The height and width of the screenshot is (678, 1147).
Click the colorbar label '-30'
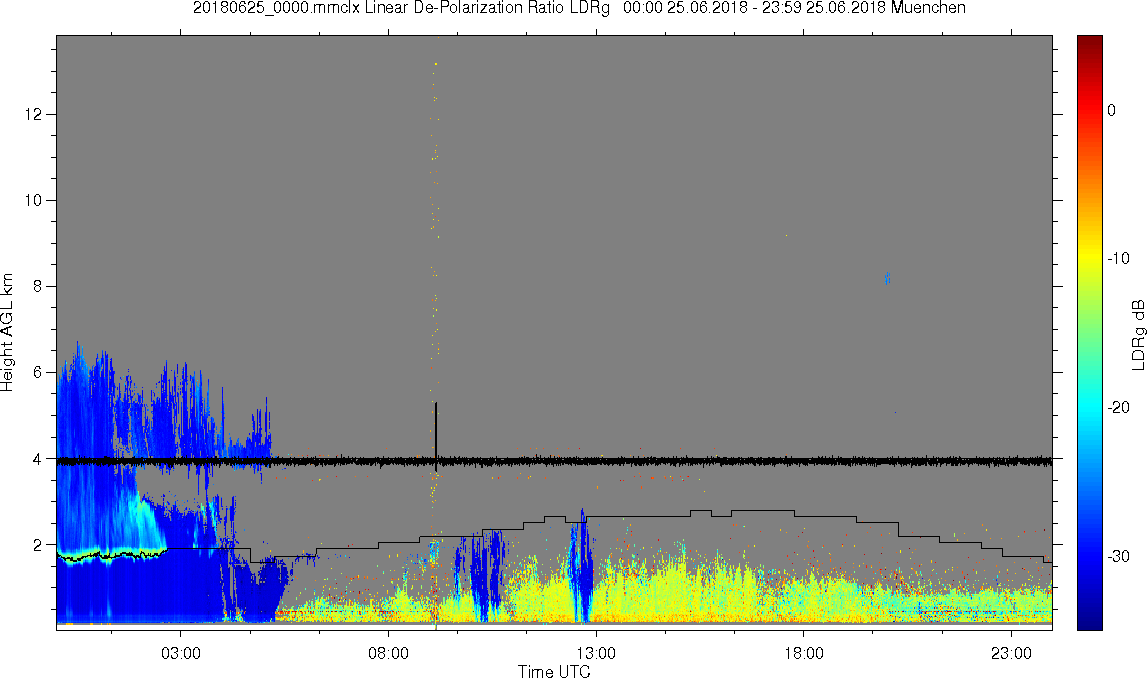(x=1117, y=557)
